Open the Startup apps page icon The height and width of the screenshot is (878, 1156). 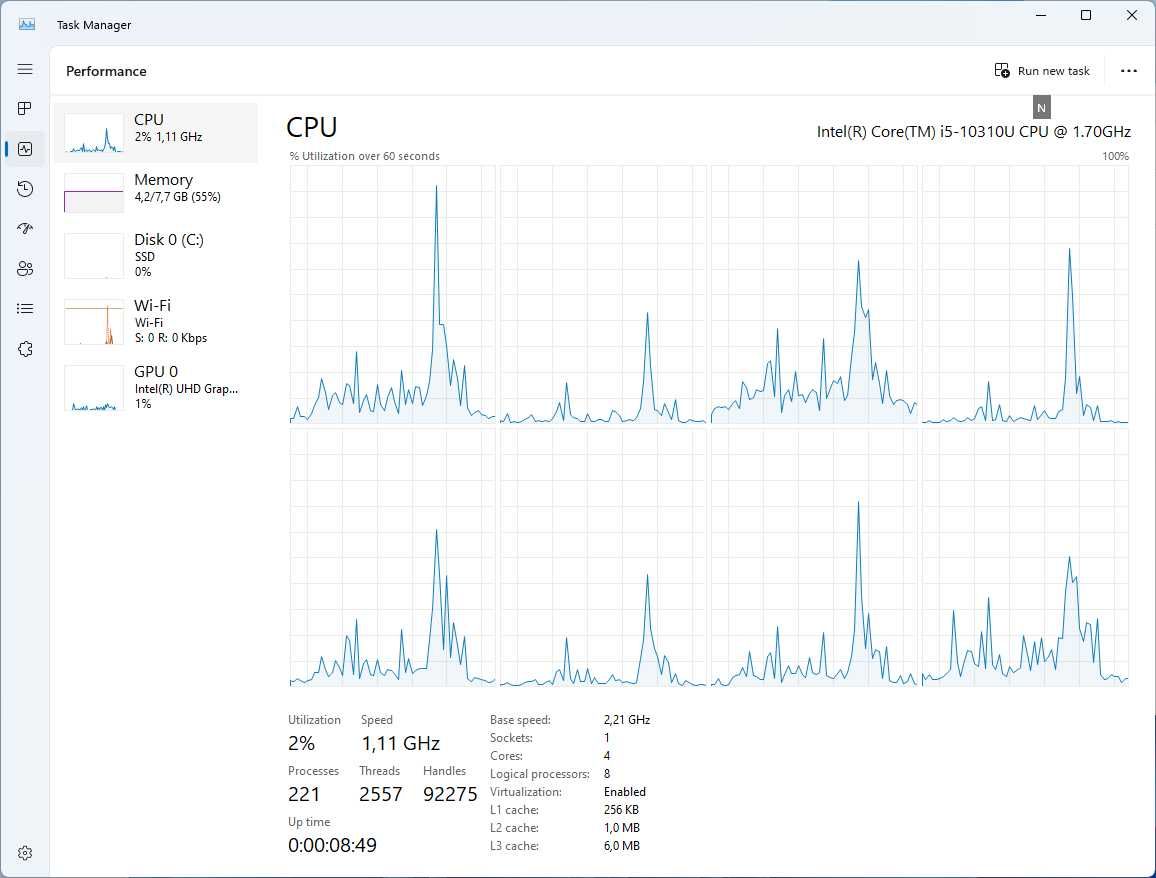pos(25,229)
